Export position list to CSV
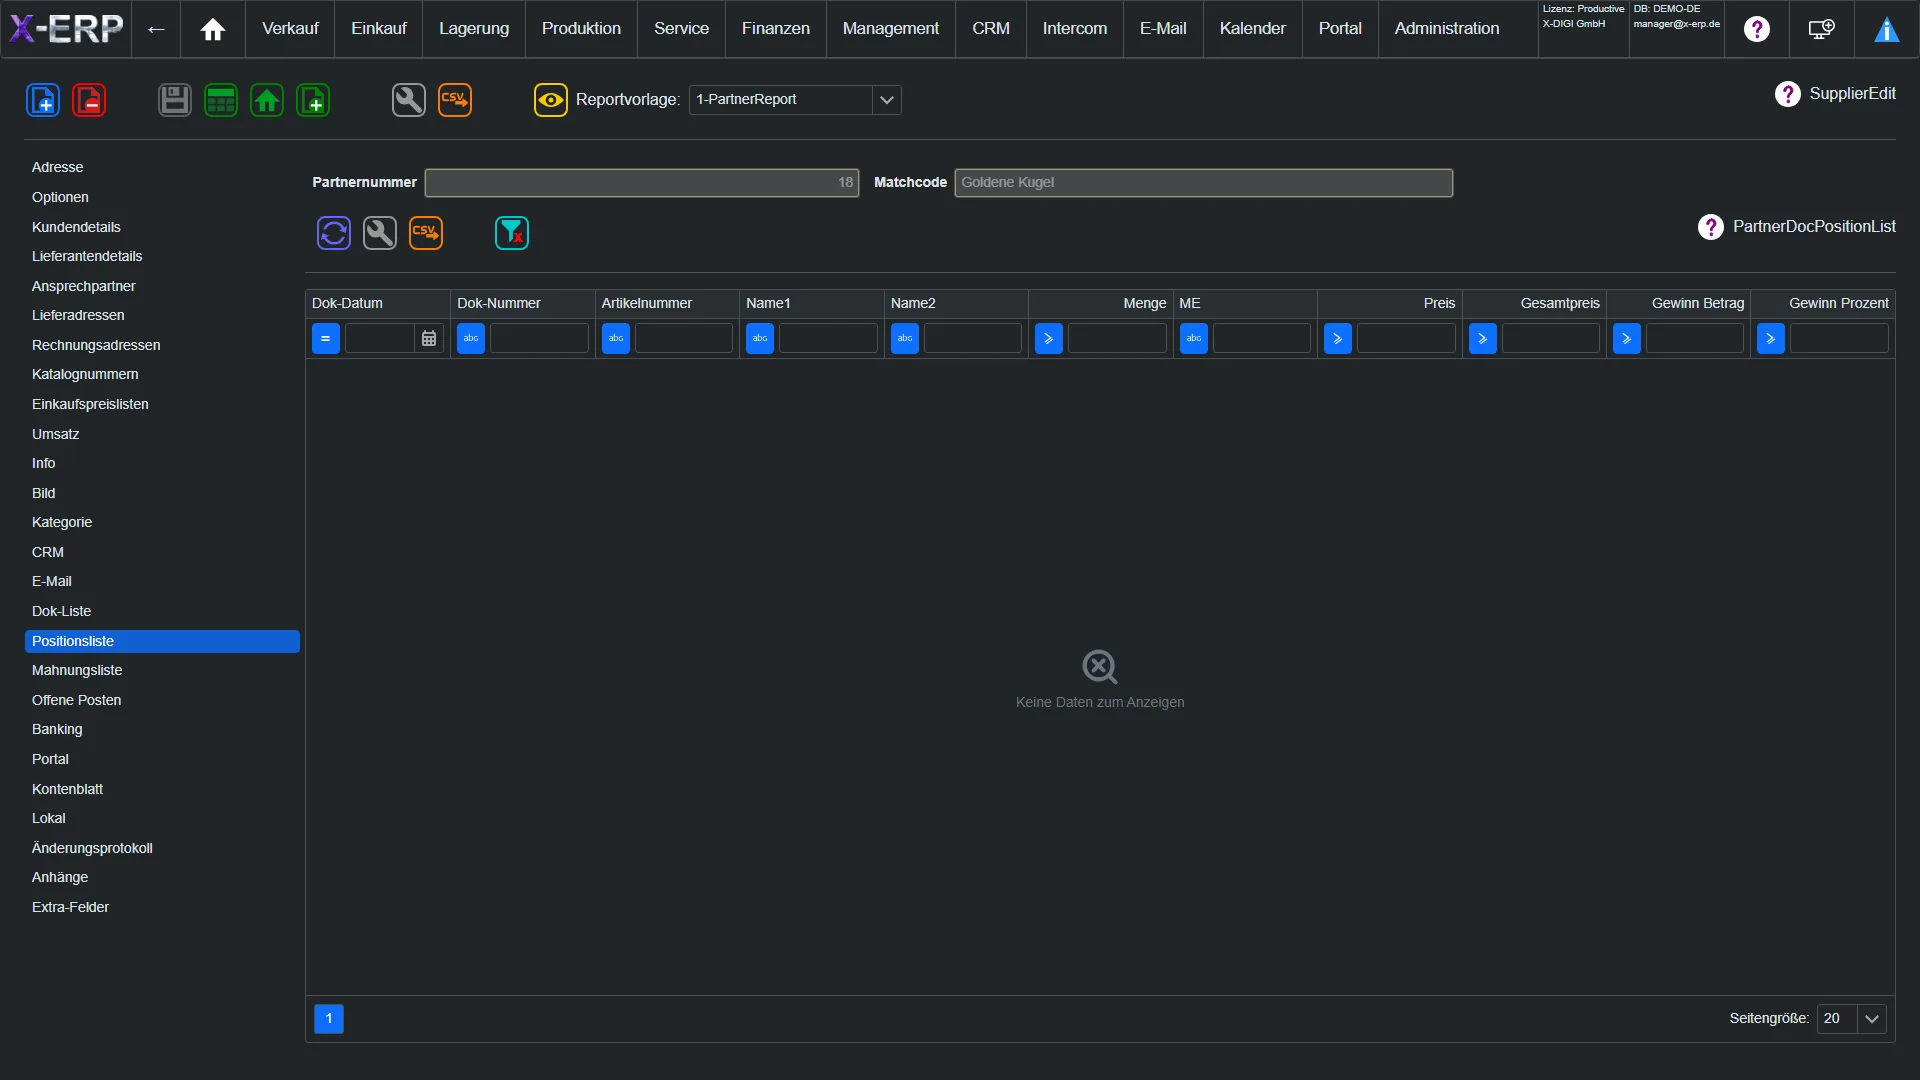The image size is (1920, 1080). (426, 233)
